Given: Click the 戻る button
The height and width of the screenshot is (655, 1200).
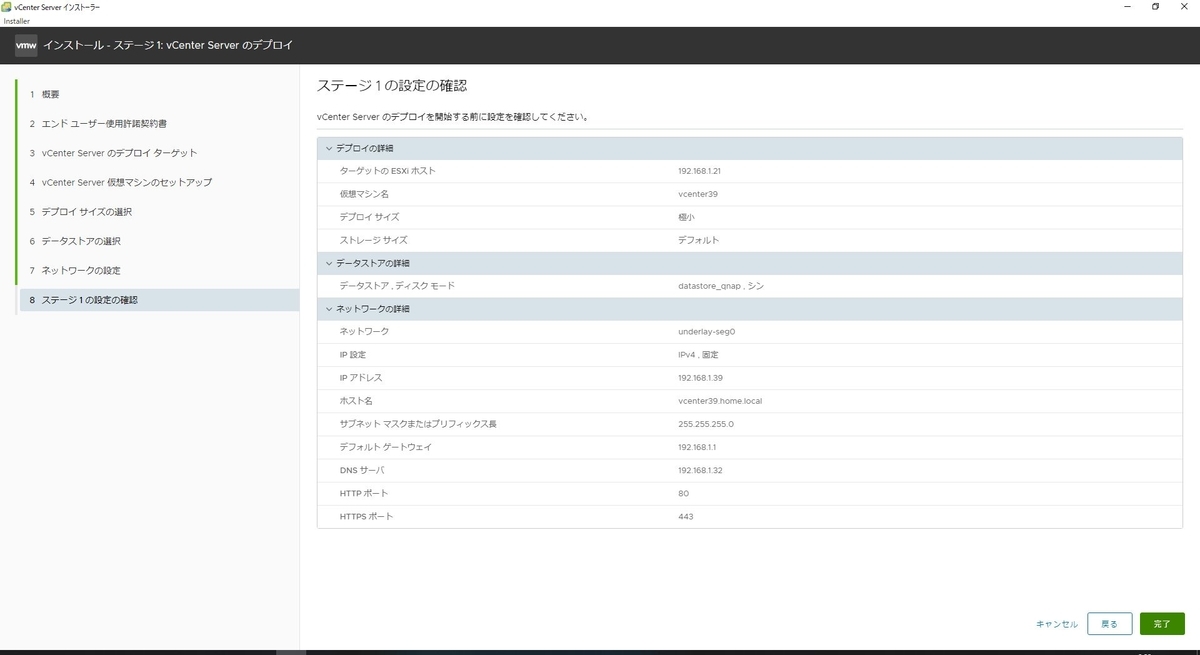Looking at the screenshot, I should pos(1109,624).
